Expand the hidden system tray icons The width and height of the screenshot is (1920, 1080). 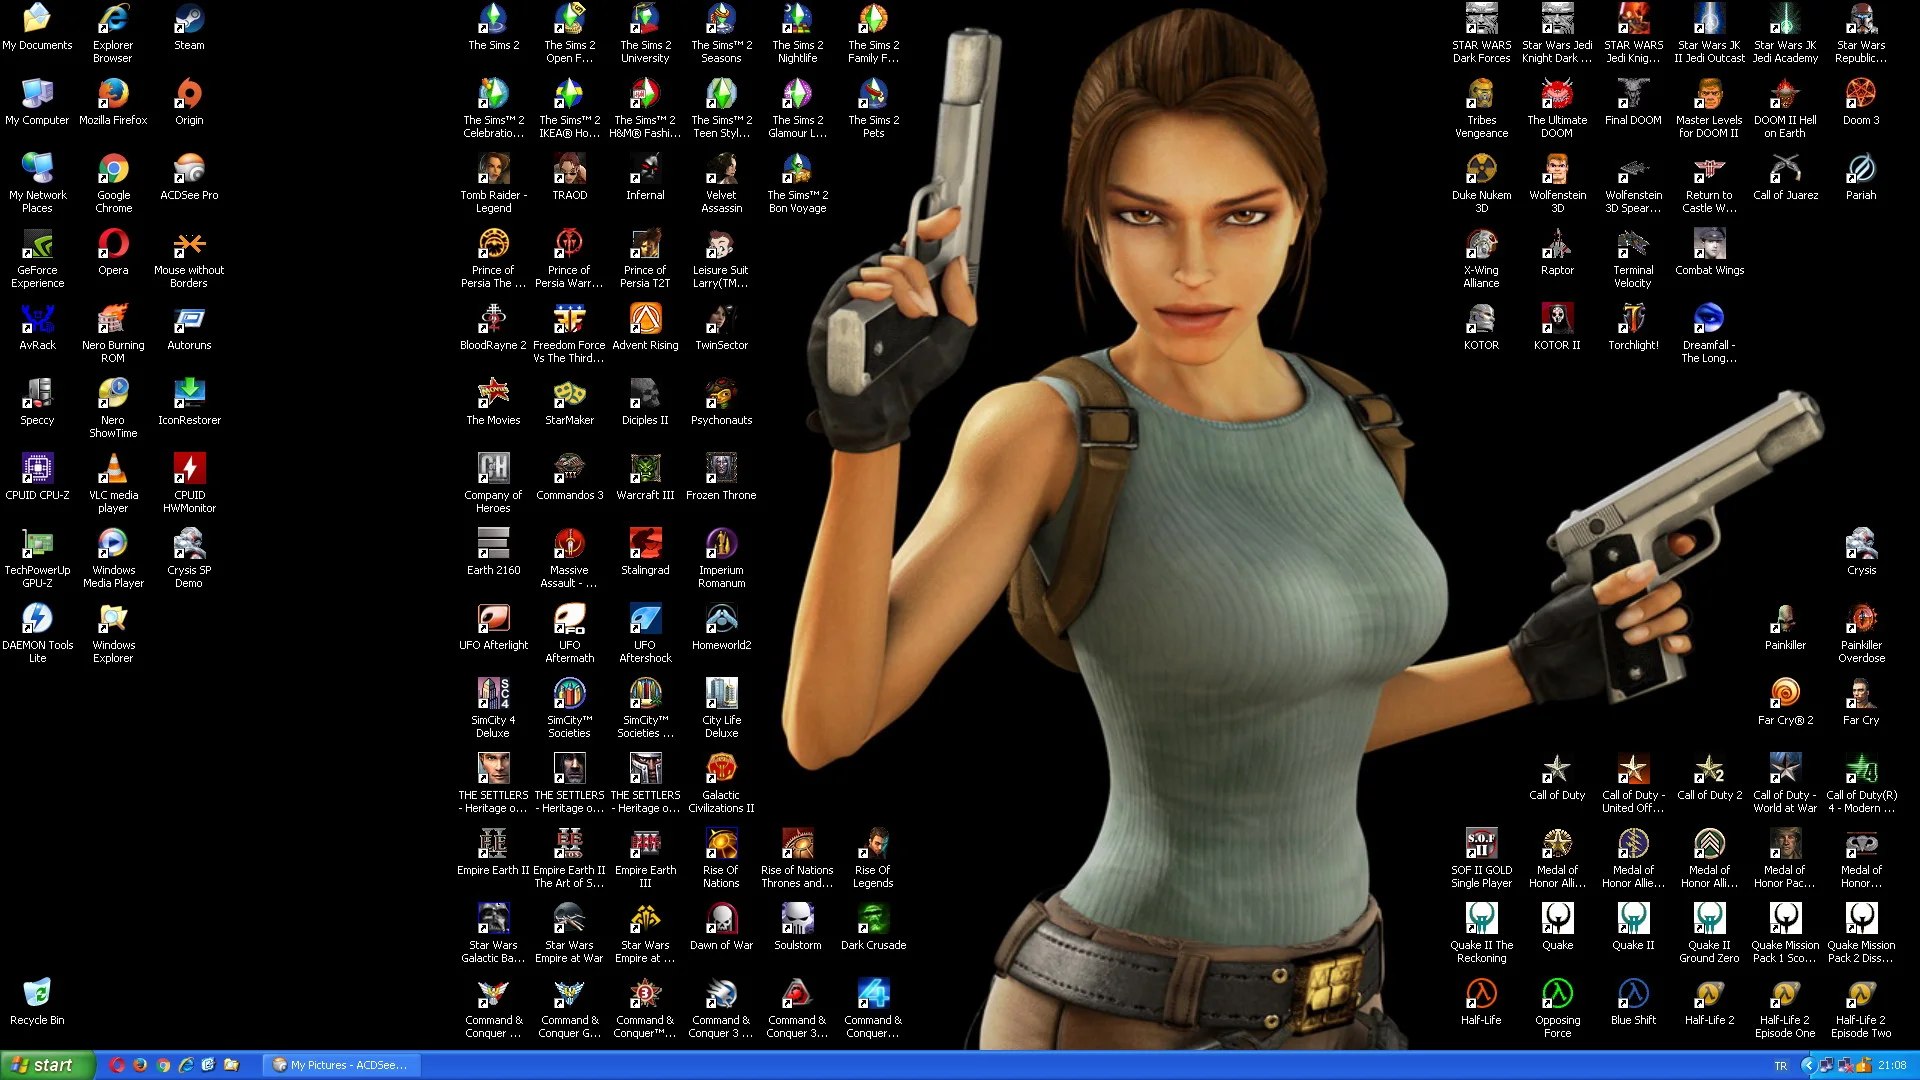pos(1807,1066)
